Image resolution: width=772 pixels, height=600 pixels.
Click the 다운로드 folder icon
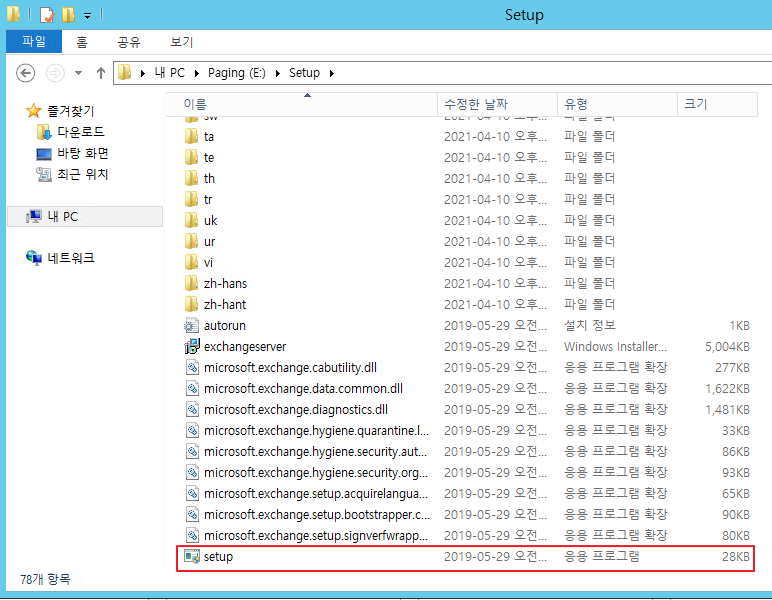44,132
